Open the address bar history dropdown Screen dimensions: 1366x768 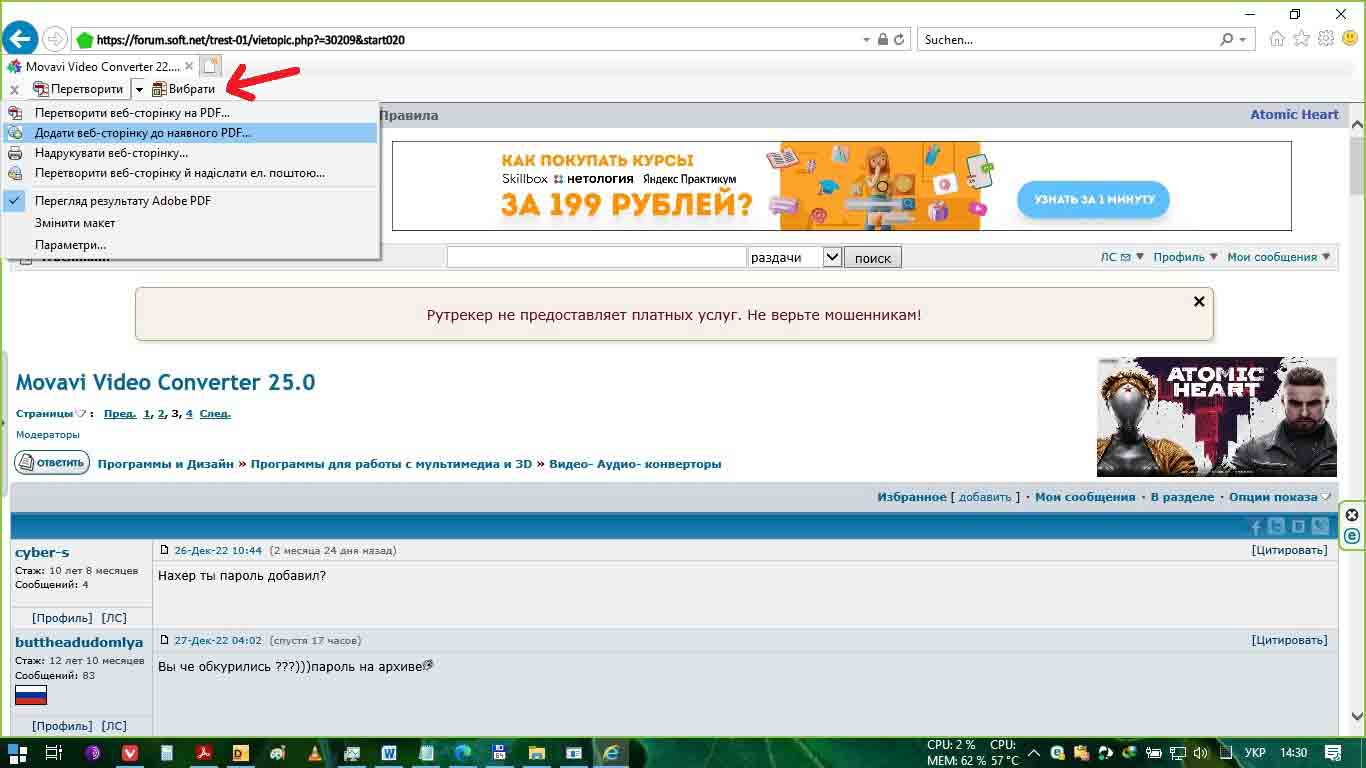tap(866, 40)
